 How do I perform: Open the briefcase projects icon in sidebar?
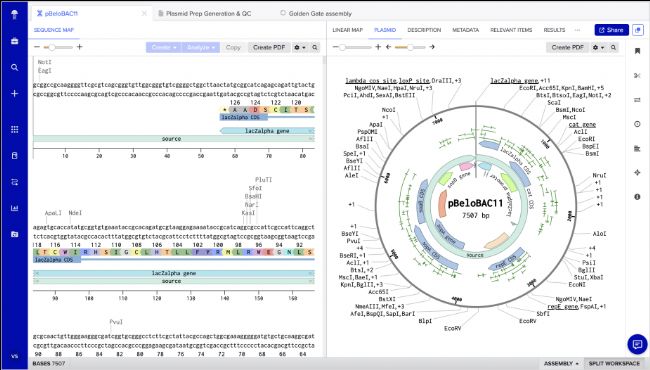tap(15, 41)
